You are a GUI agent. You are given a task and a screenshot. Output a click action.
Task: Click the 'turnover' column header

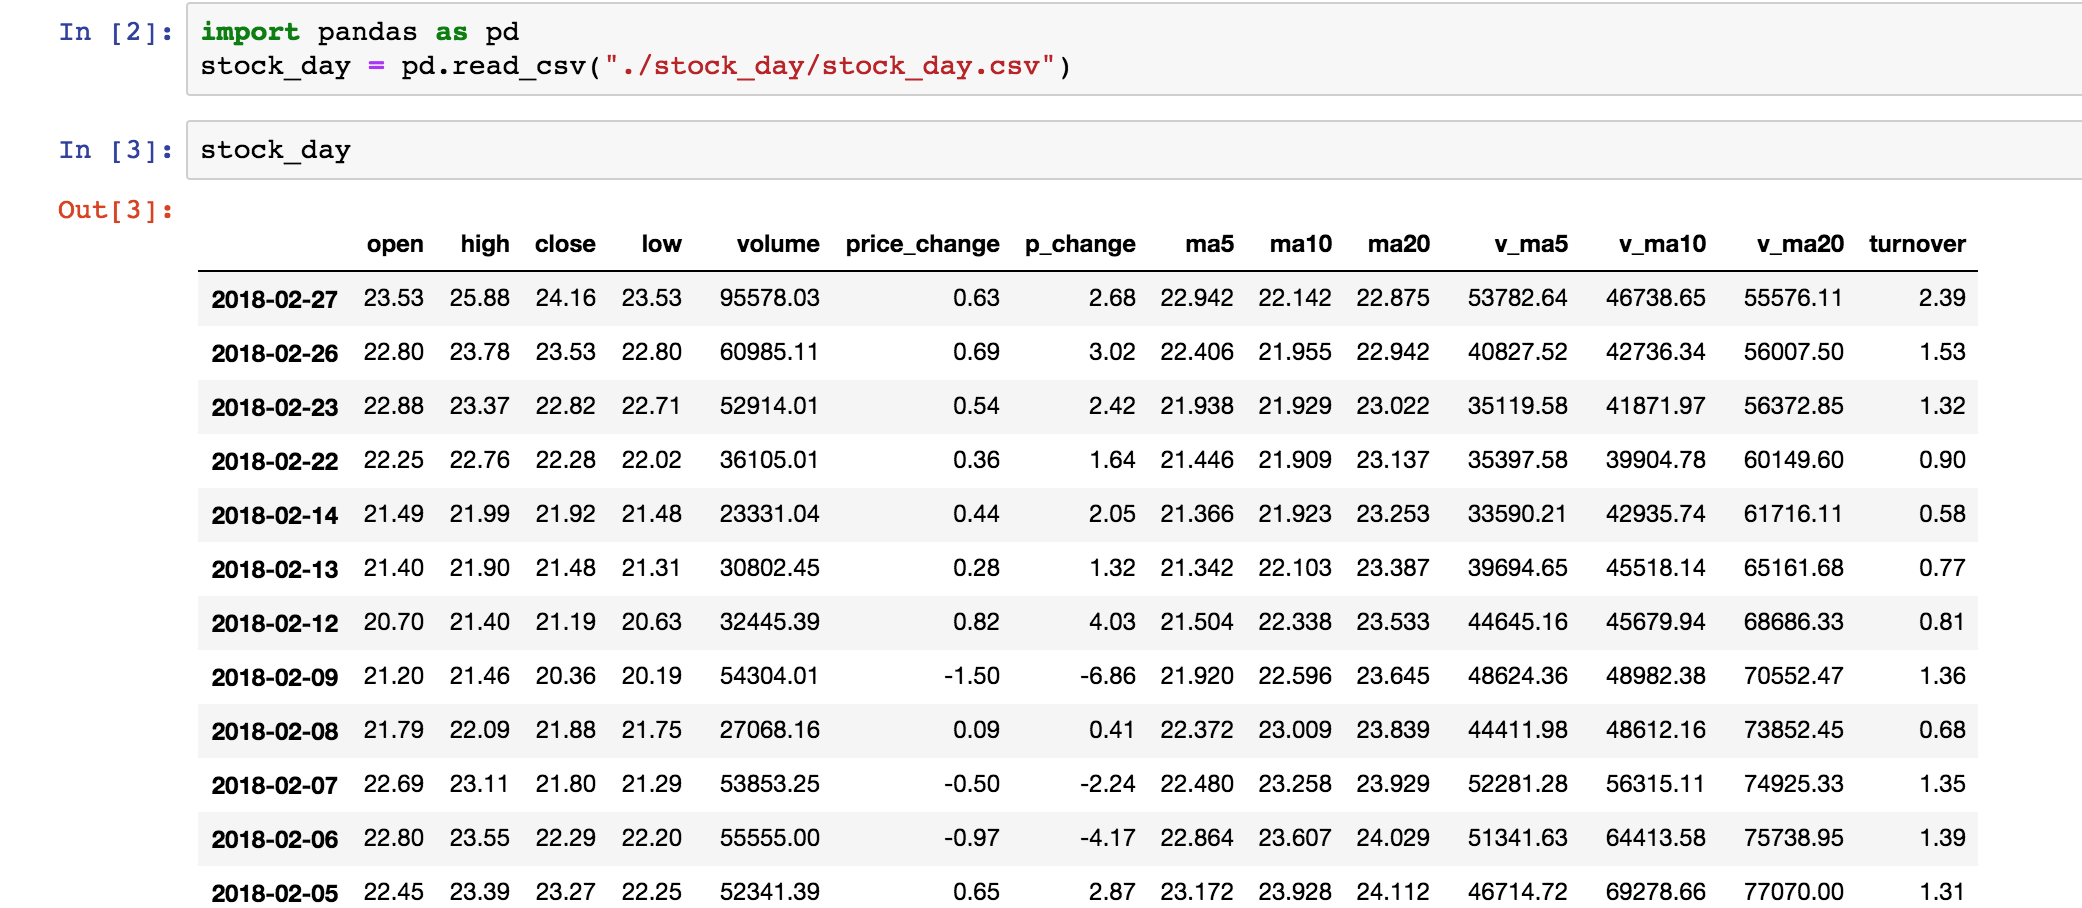[x=1917, y=244]
